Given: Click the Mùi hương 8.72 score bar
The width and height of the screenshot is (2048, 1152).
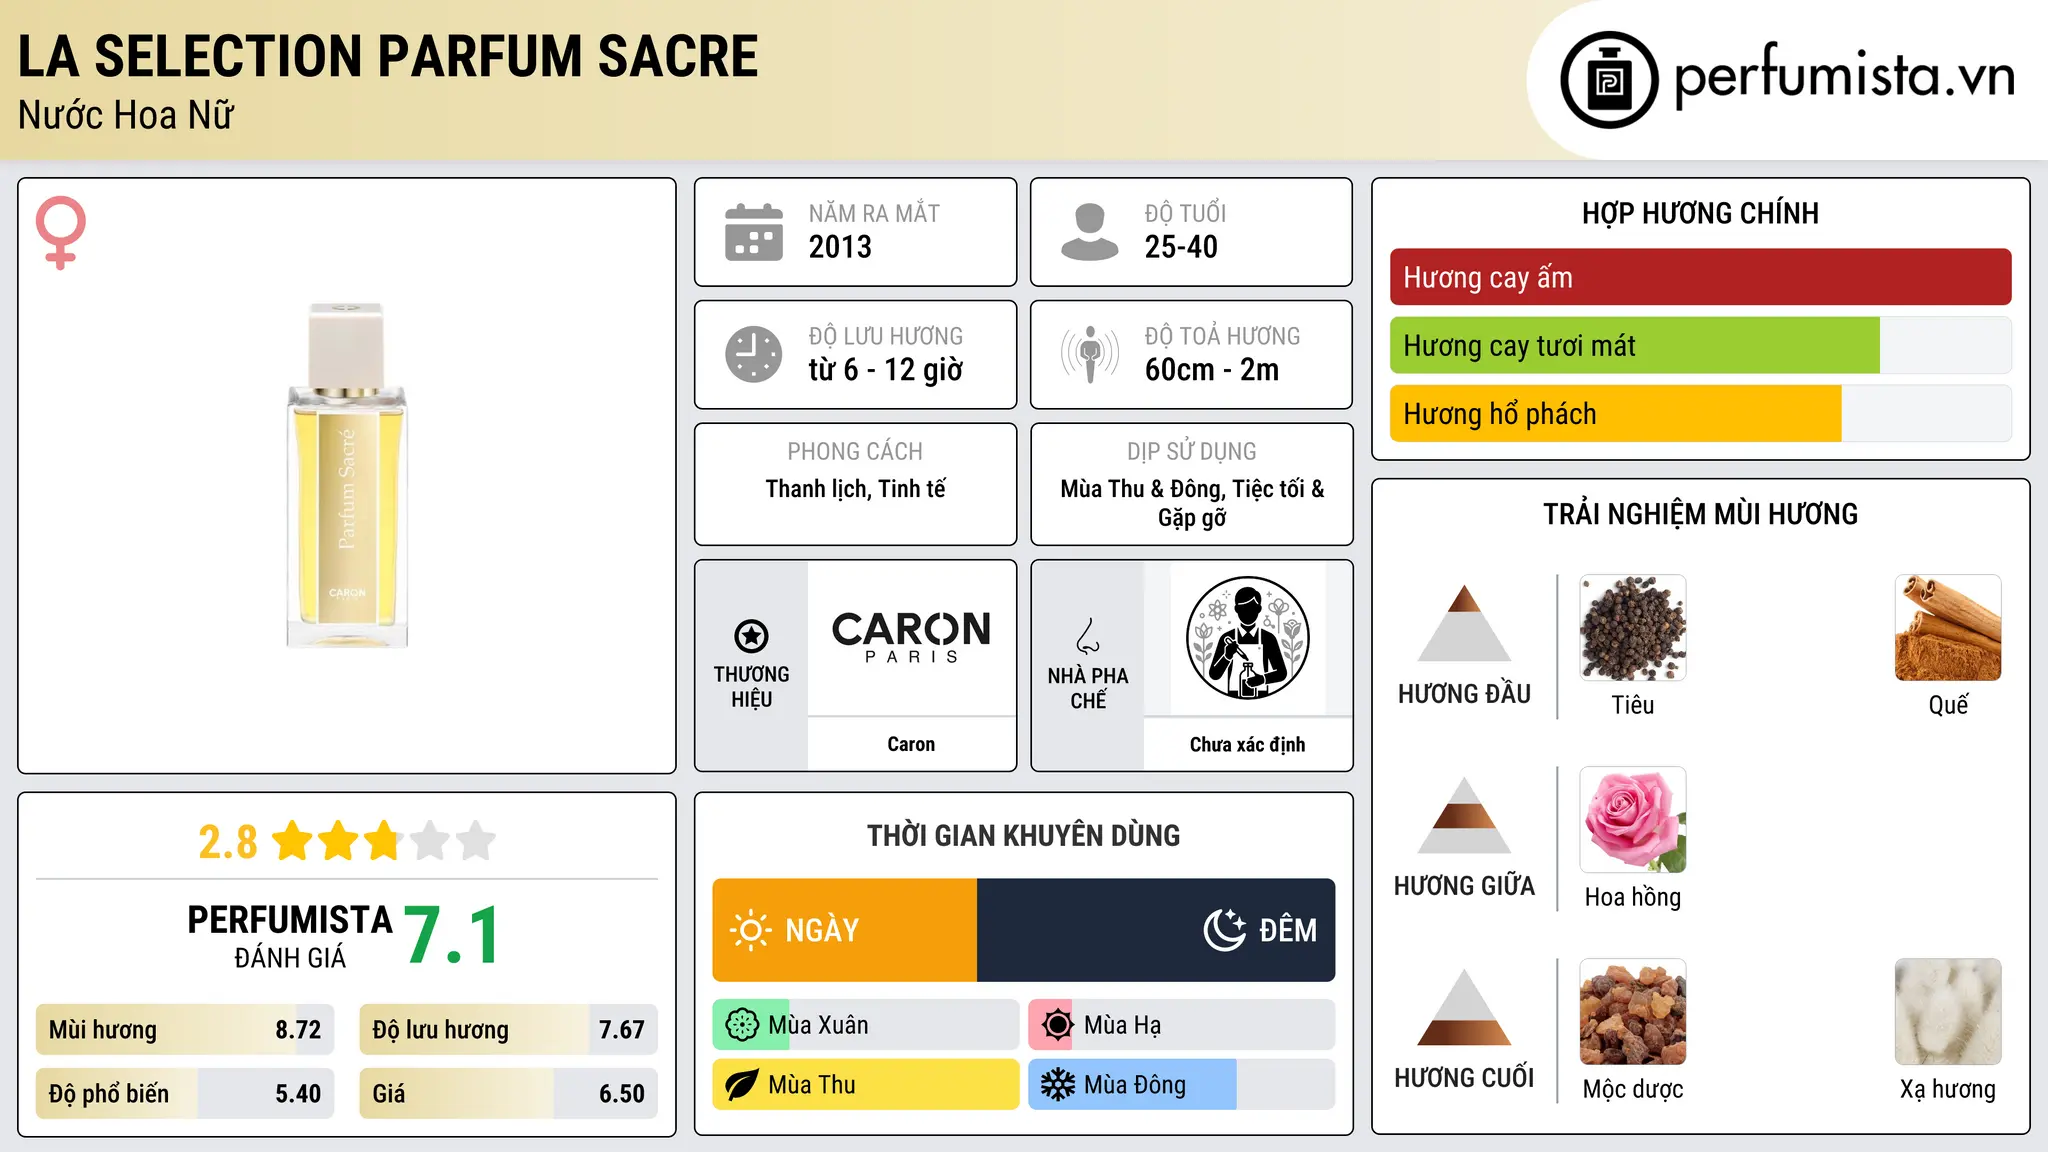Looking at the screenshot, I should (x=185, y=1029).
